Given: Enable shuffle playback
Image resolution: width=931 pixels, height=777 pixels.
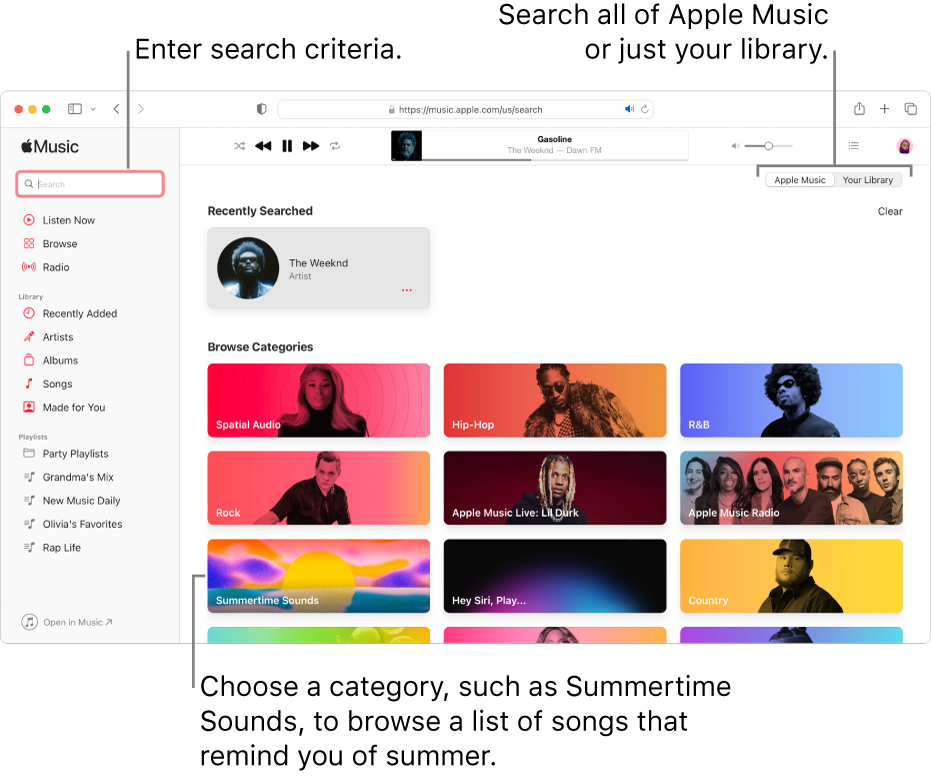Looking at the screenshot, I should (x=239, y=146).
